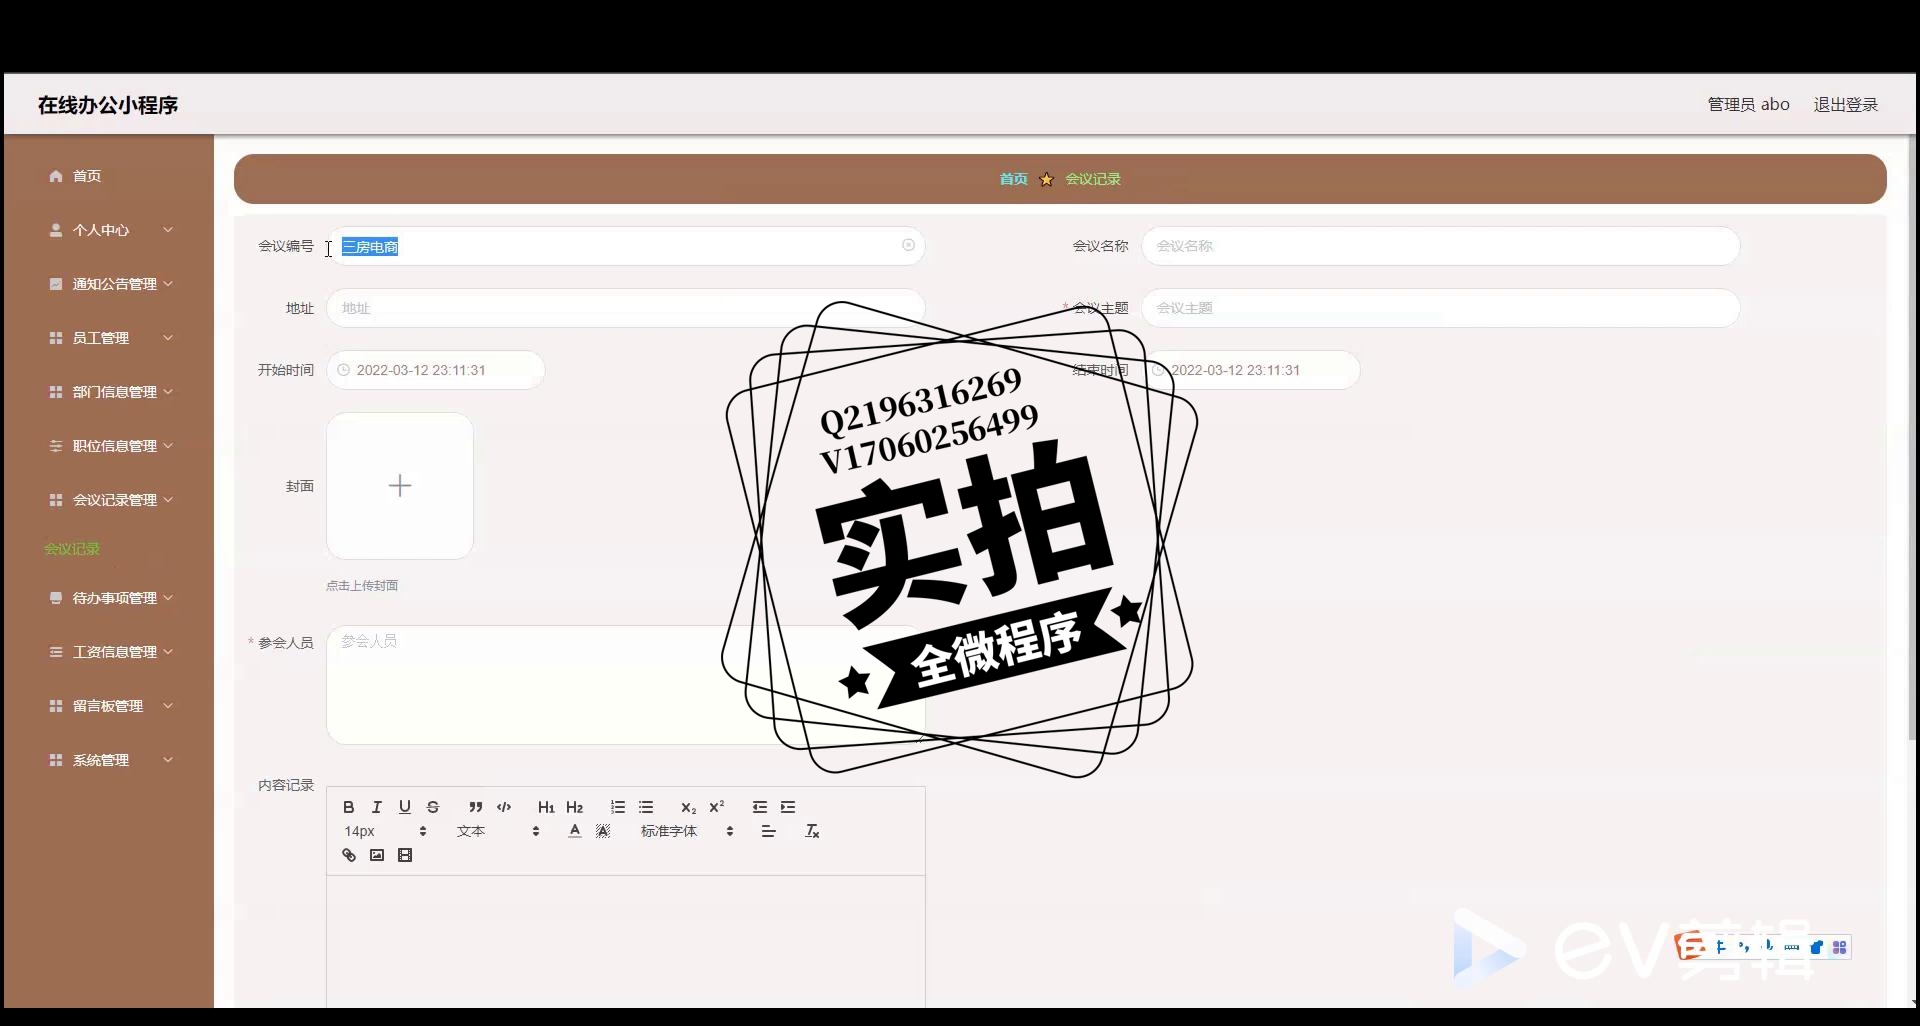Insert a blockquote in the editor
Viewport: 1920px width, 1026px height.
tap(475, 807)
